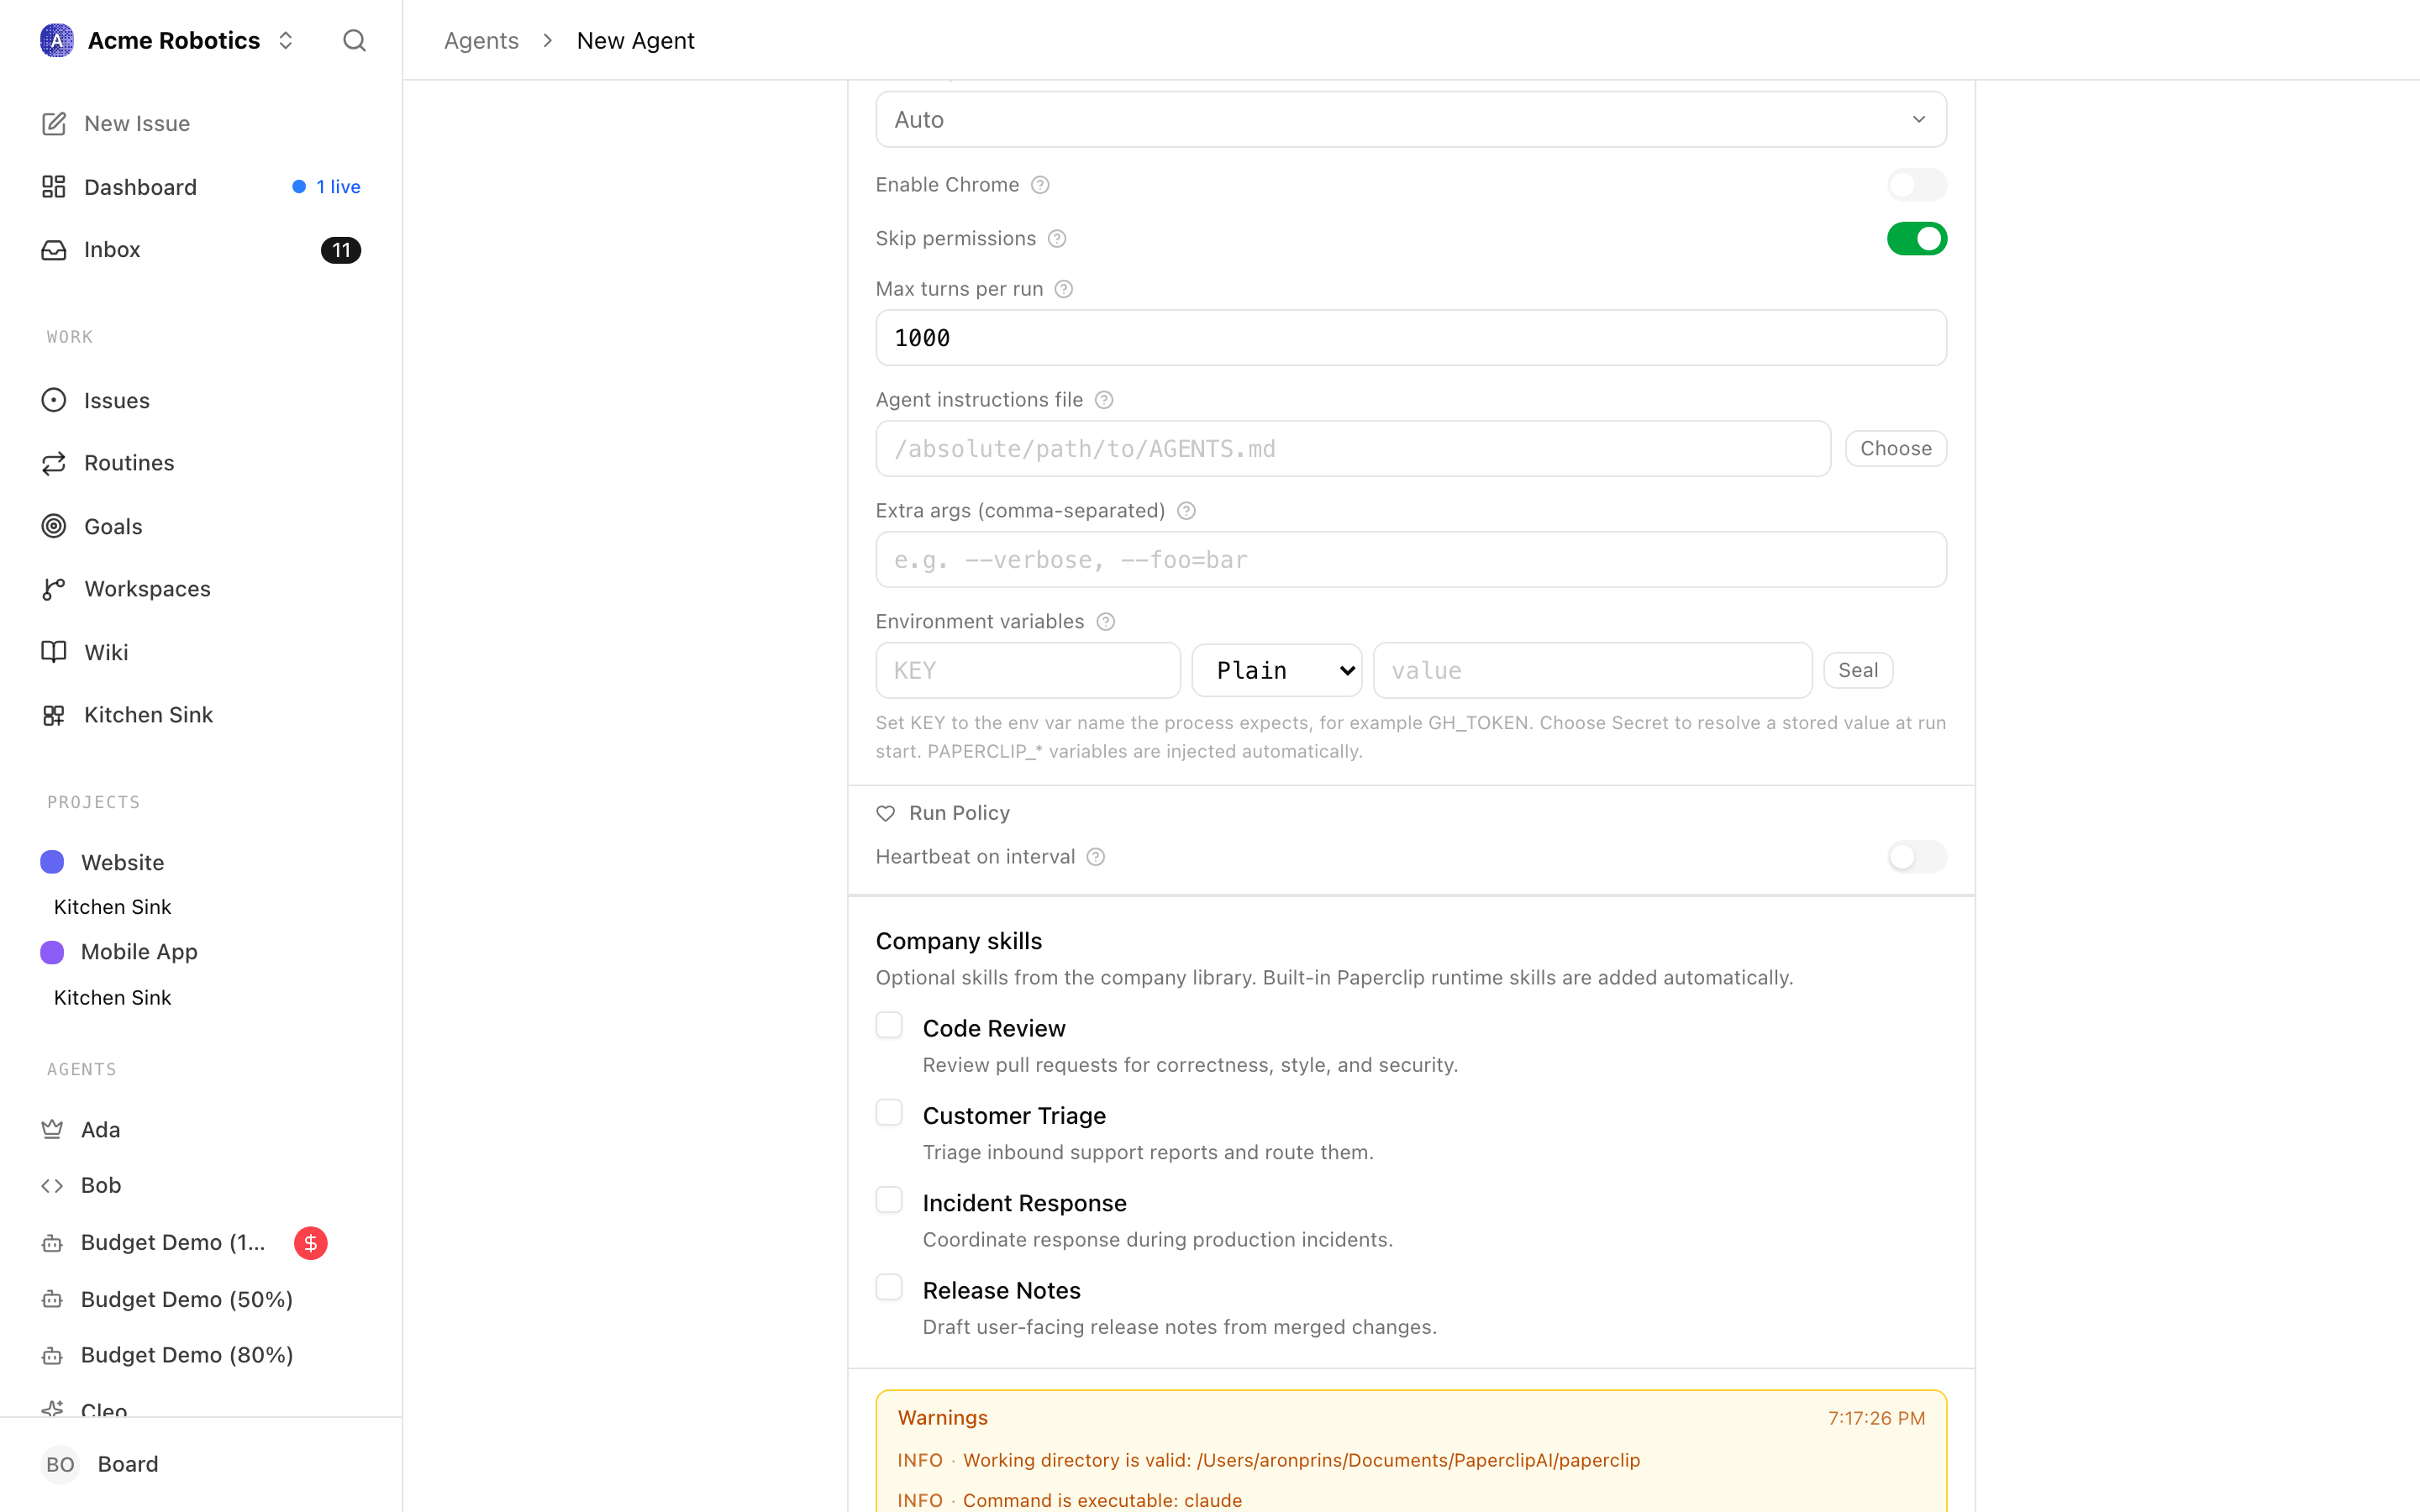Open the Budget Demo (50%) agent

(187, 1299)
